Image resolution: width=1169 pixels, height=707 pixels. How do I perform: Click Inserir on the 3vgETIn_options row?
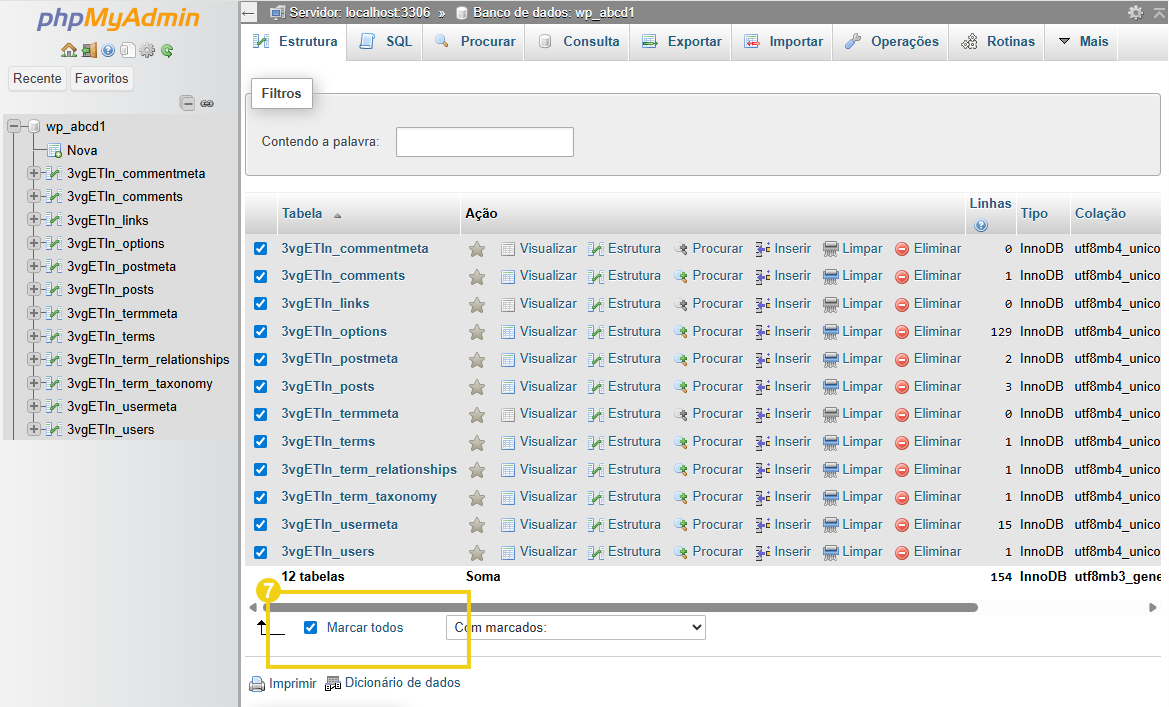790,331
